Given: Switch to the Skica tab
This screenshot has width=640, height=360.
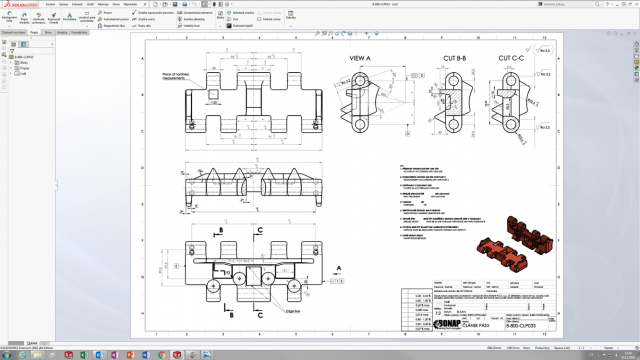Looking at the screenshot, I should coord(48,32).
